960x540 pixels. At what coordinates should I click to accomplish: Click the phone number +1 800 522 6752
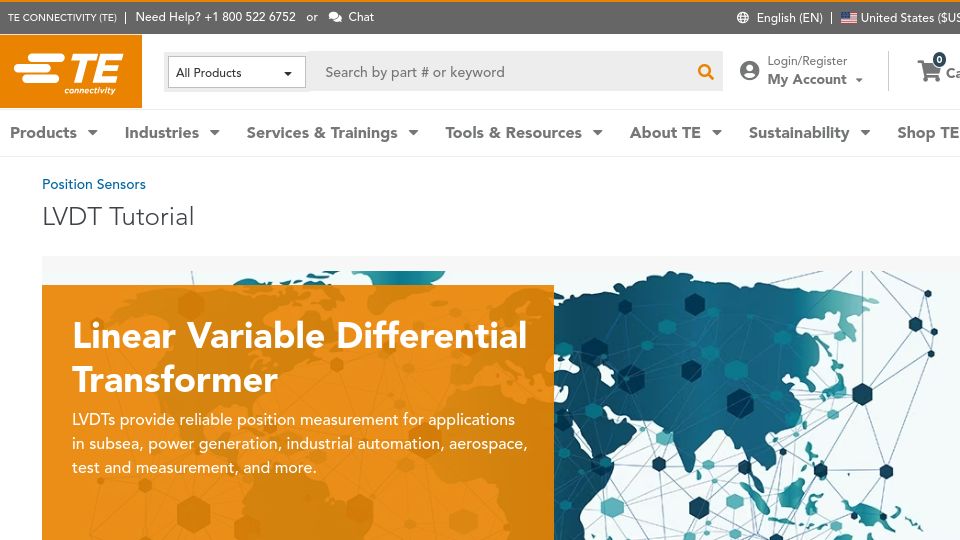pos(250,17)
